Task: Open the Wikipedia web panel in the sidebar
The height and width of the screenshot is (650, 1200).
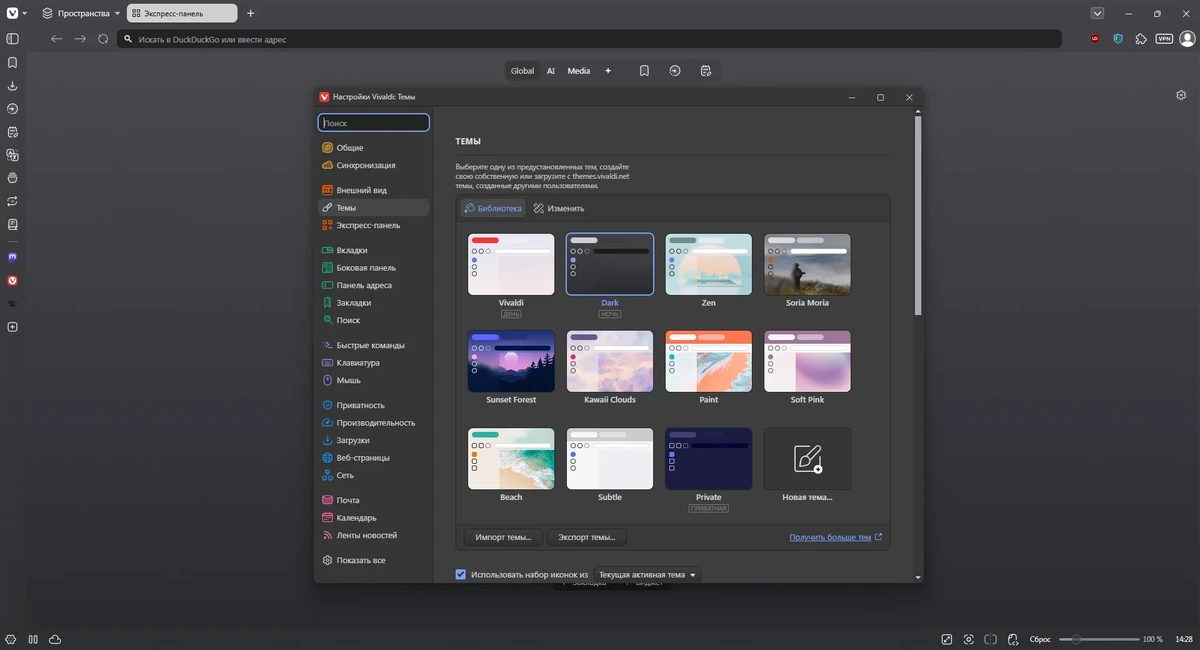Action: pos(13,304)
